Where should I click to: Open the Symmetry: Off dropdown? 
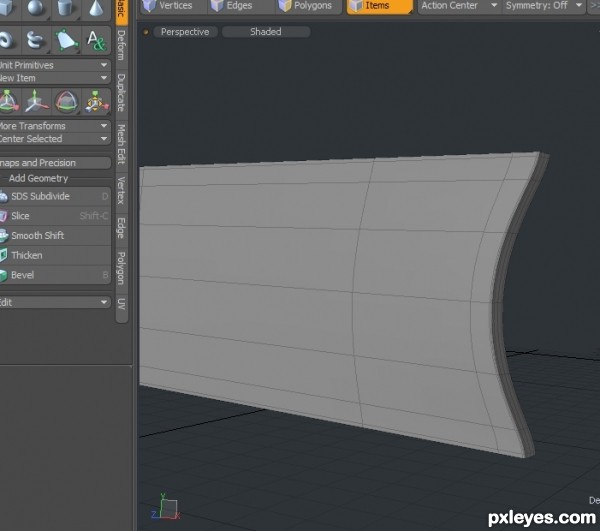click(x=543, y=6)
